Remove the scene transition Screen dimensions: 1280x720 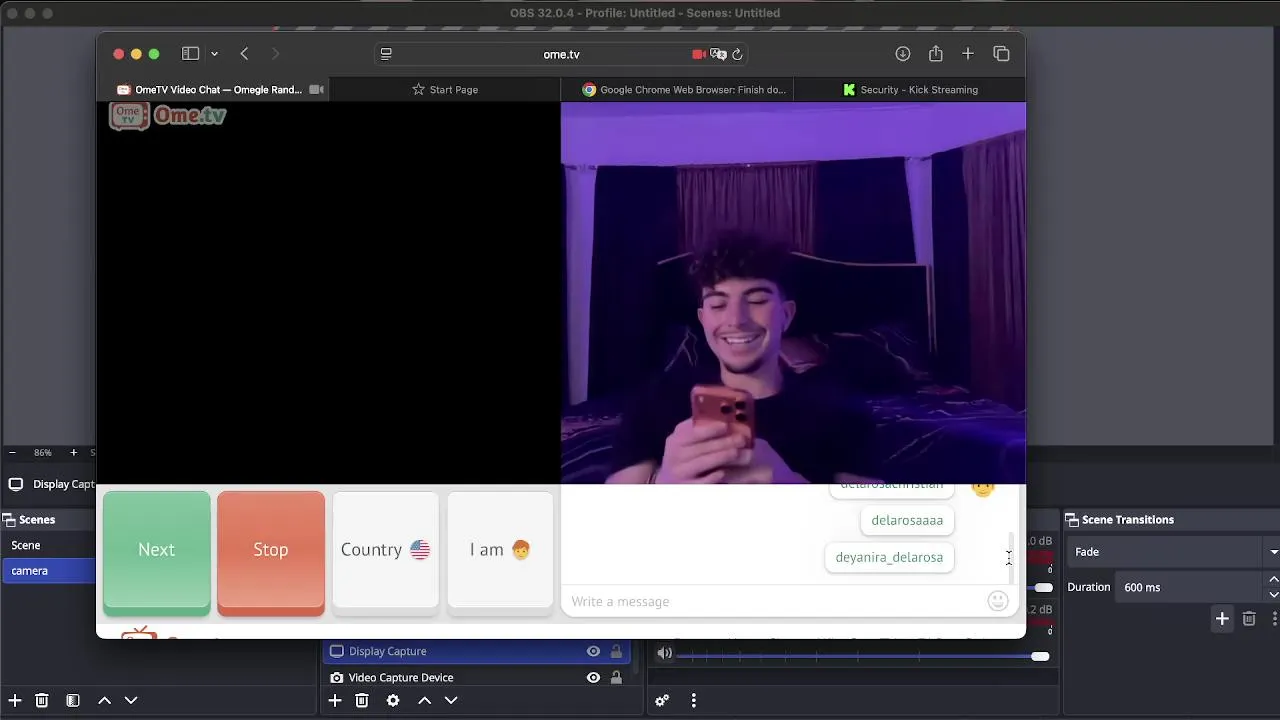(x=1249, y=619)
